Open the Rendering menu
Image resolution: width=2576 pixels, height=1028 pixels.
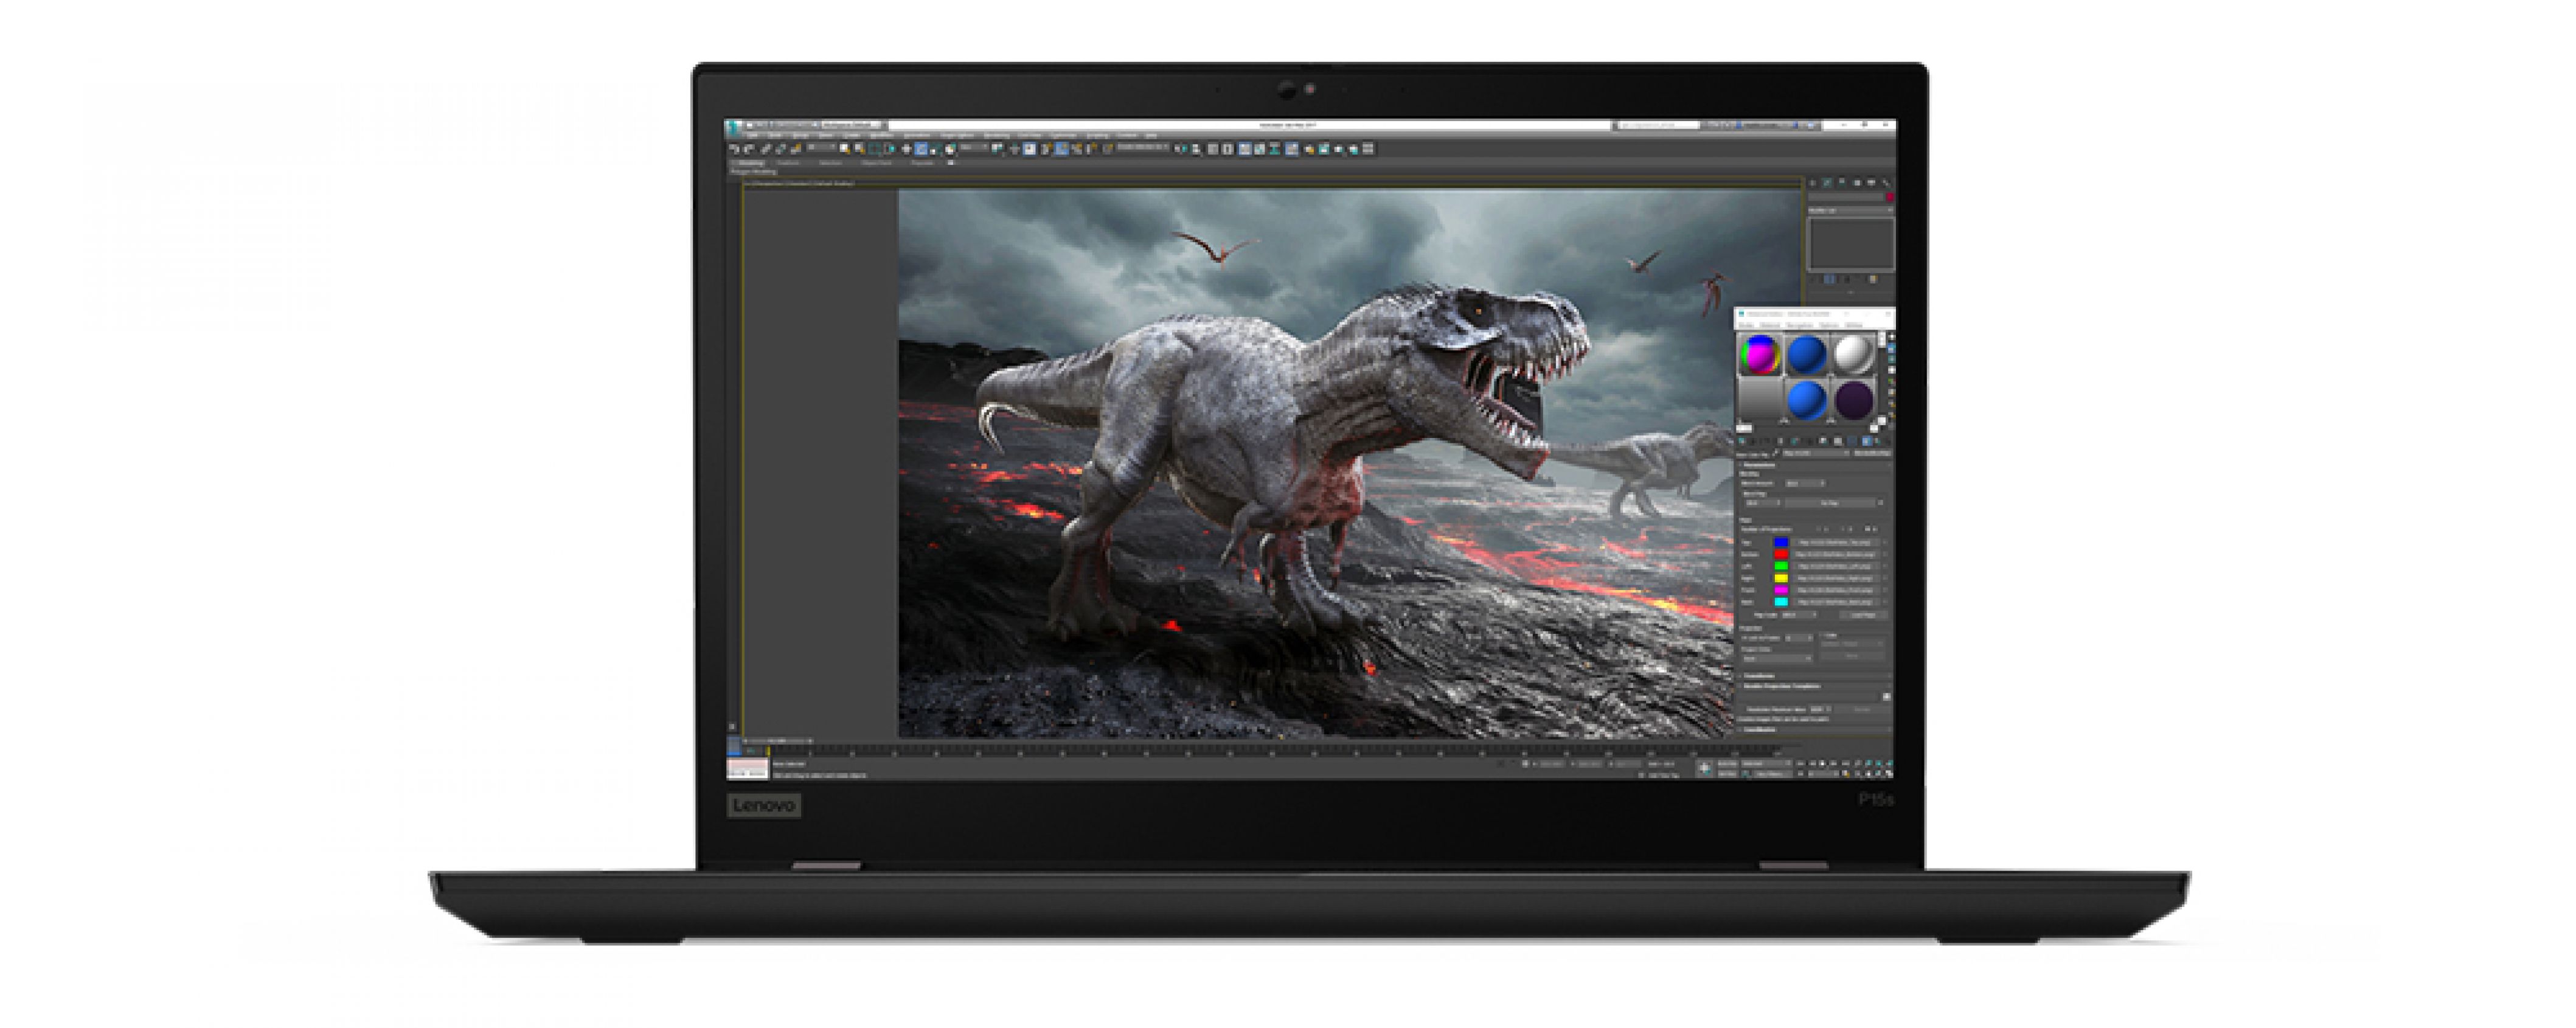click(997, 136)
